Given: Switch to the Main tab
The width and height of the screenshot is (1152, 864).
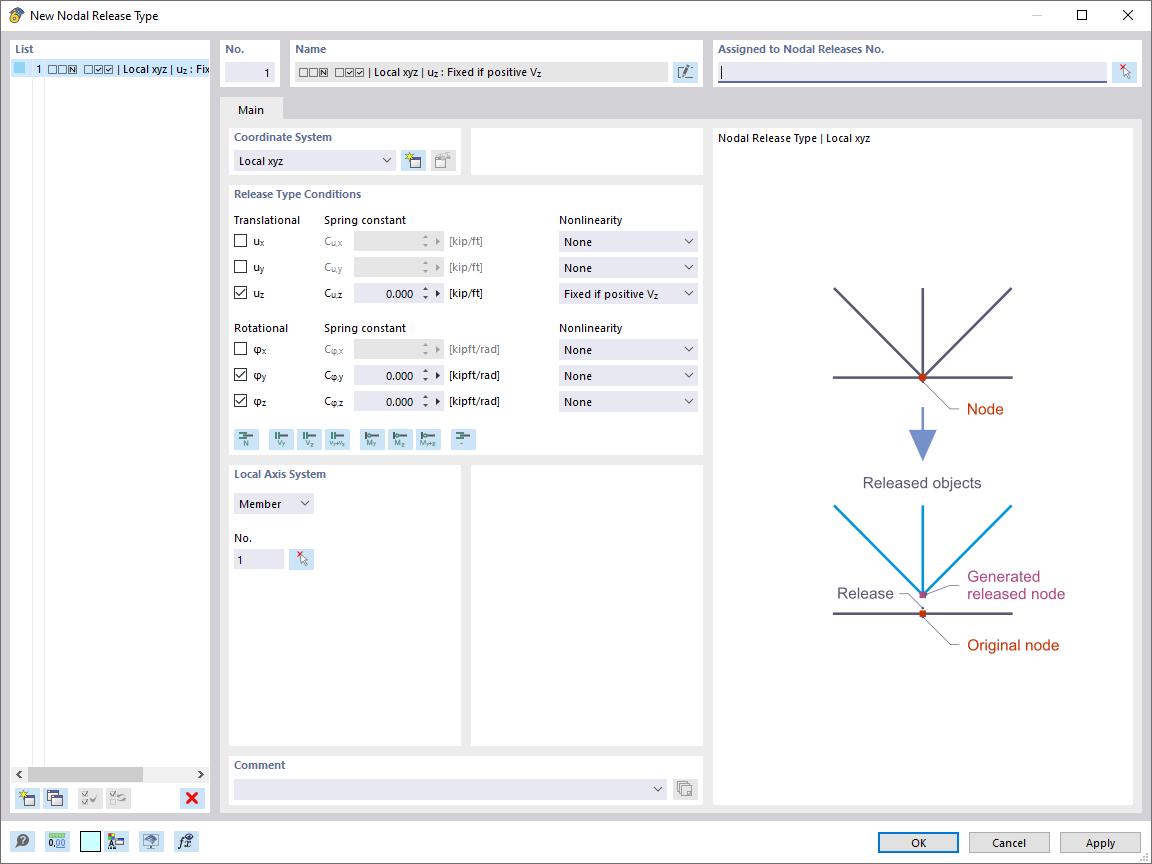Looking at the screenshot, I should pyautogui.click(x=250, y=110).
